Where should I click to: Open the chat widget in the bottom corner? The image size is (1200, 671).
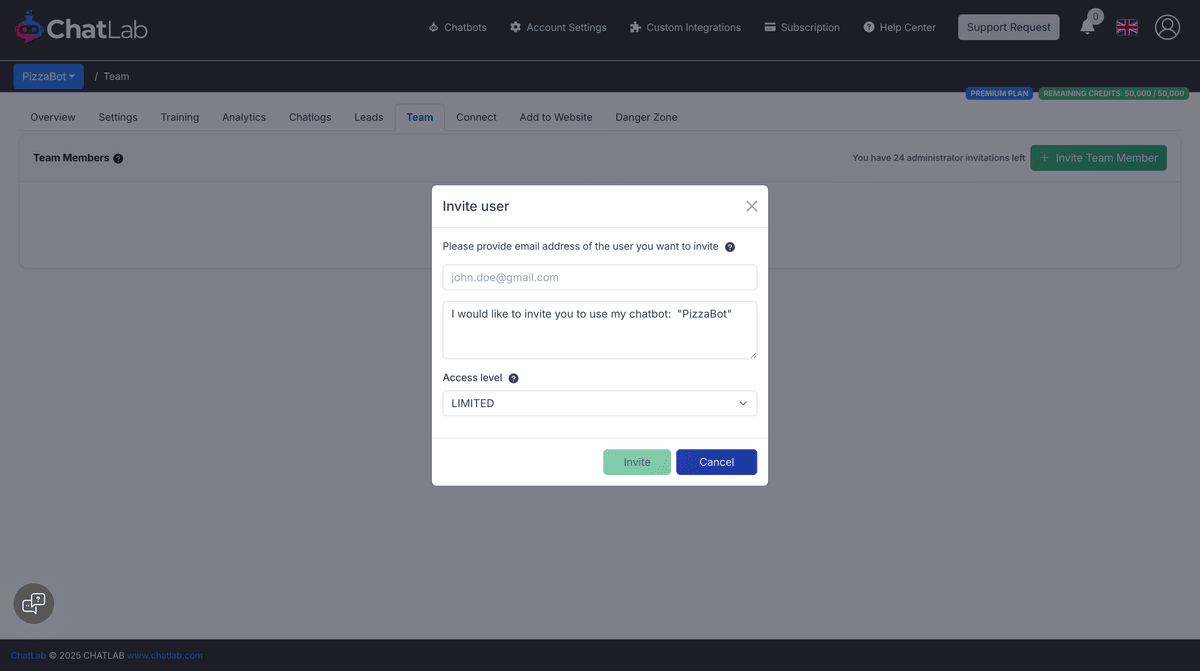coord(33,603)
